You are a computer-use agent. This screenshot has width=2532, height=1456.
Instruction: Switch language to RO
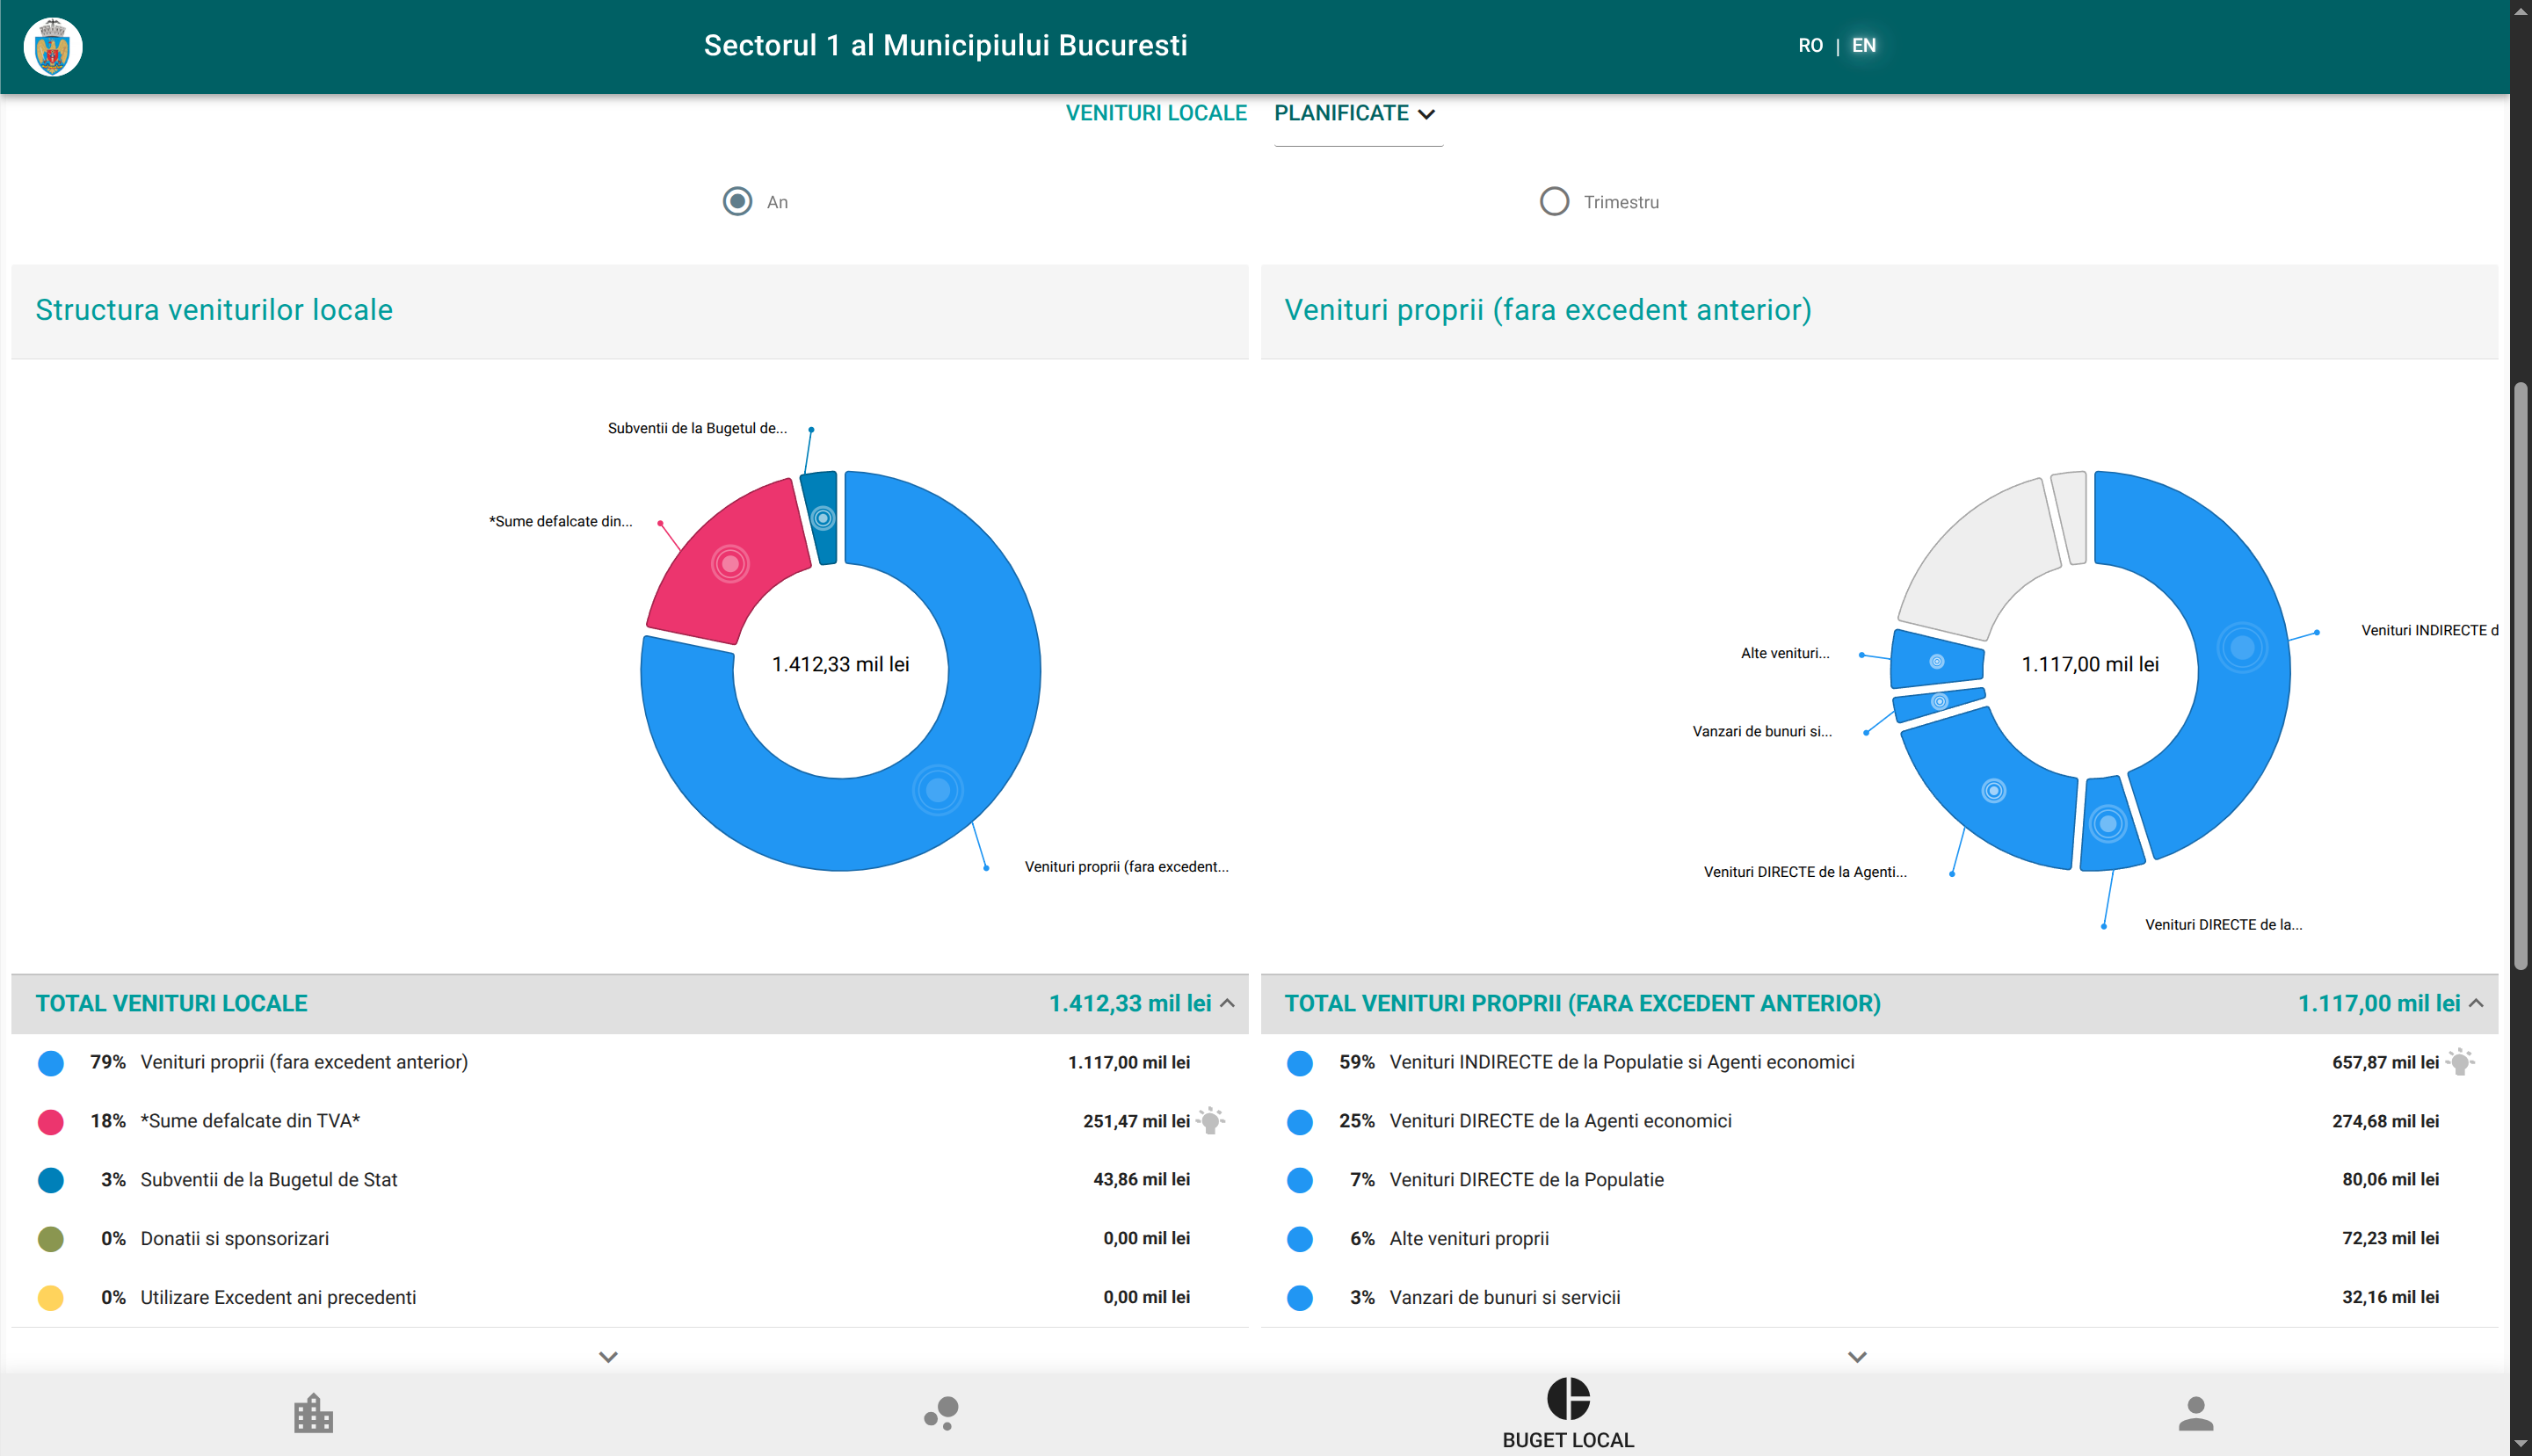click(1810, 45)
